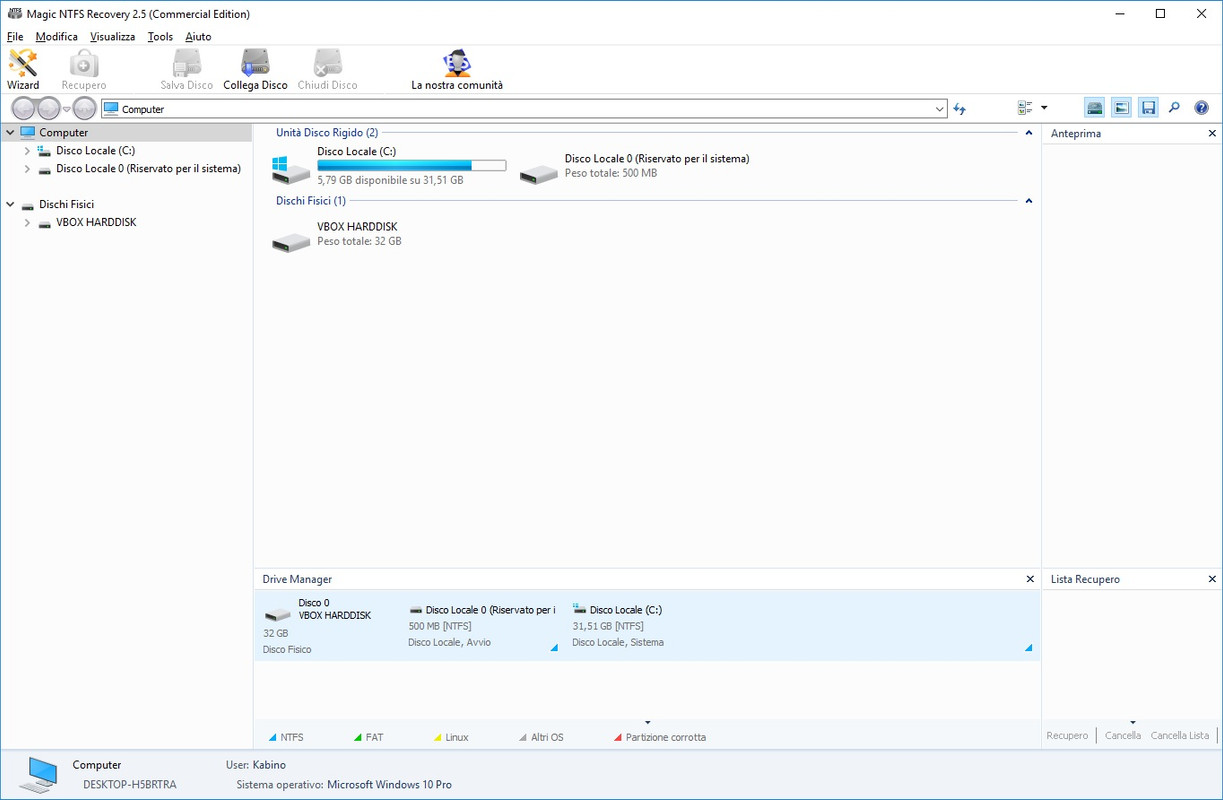Close the Drive Manager panel
This screenshot has height=800, width=1223.
[1030, 579]
